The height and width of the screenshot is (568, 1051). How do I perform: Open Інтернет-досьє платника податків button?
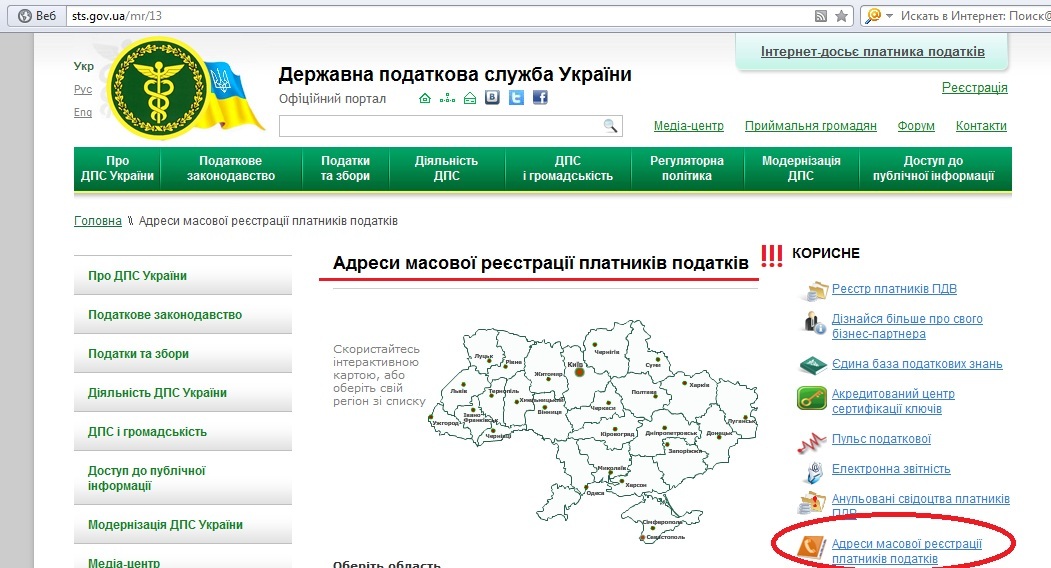(872, 52)
